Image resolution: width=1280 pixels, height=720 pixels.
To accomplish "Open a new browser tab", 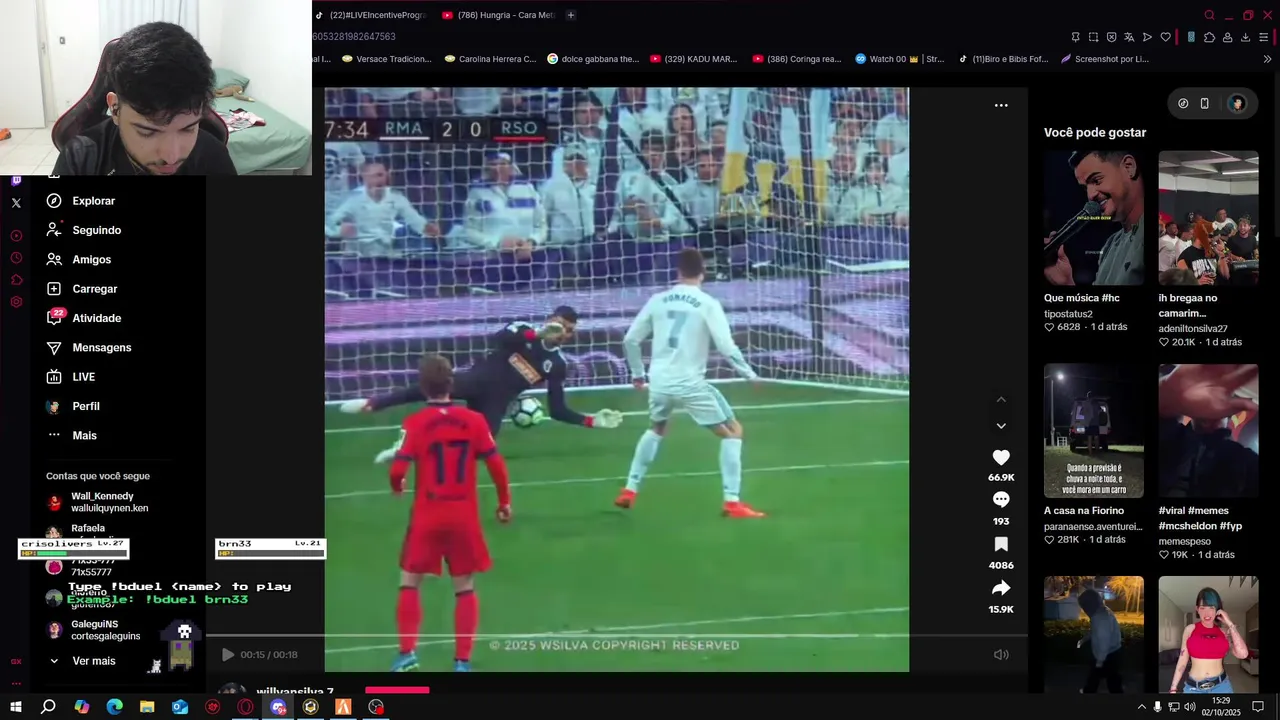I will click(571, 15).
